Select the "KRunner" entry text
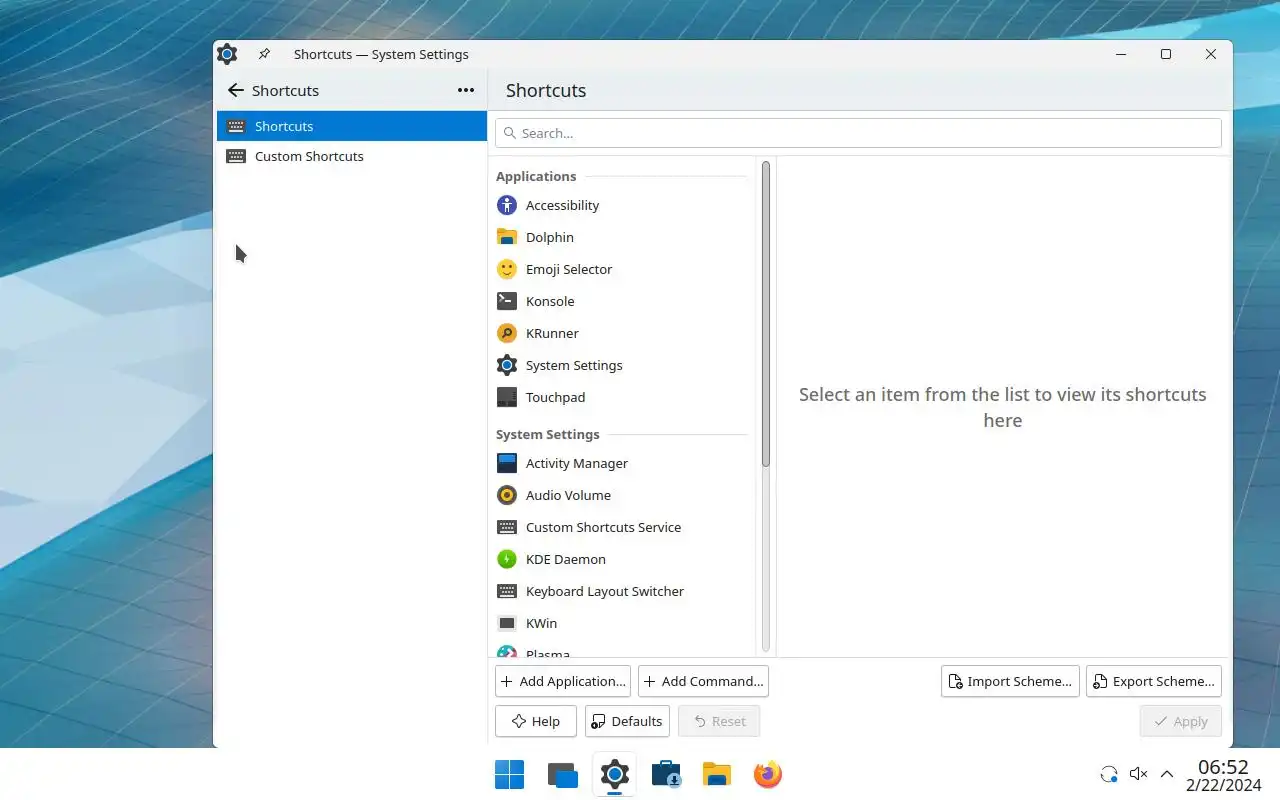1280x800 pixels. 552,333
